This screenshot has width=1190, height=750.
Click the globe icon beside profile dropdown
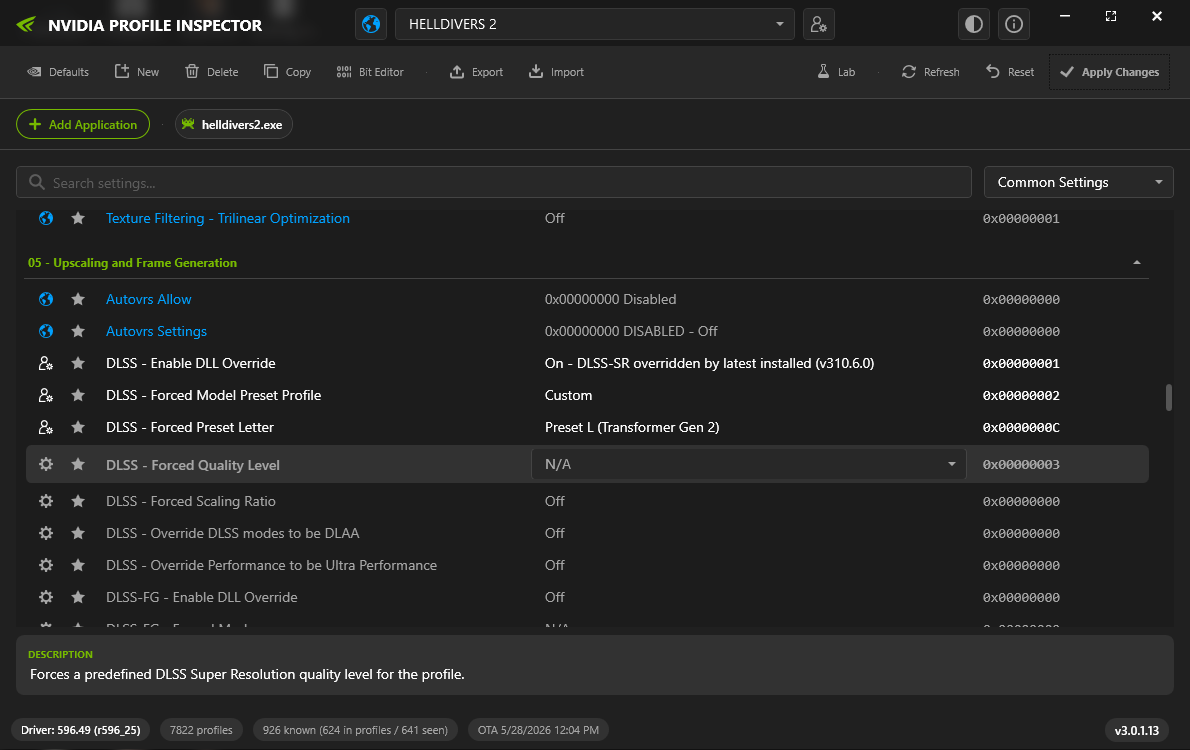click(371, 24)
